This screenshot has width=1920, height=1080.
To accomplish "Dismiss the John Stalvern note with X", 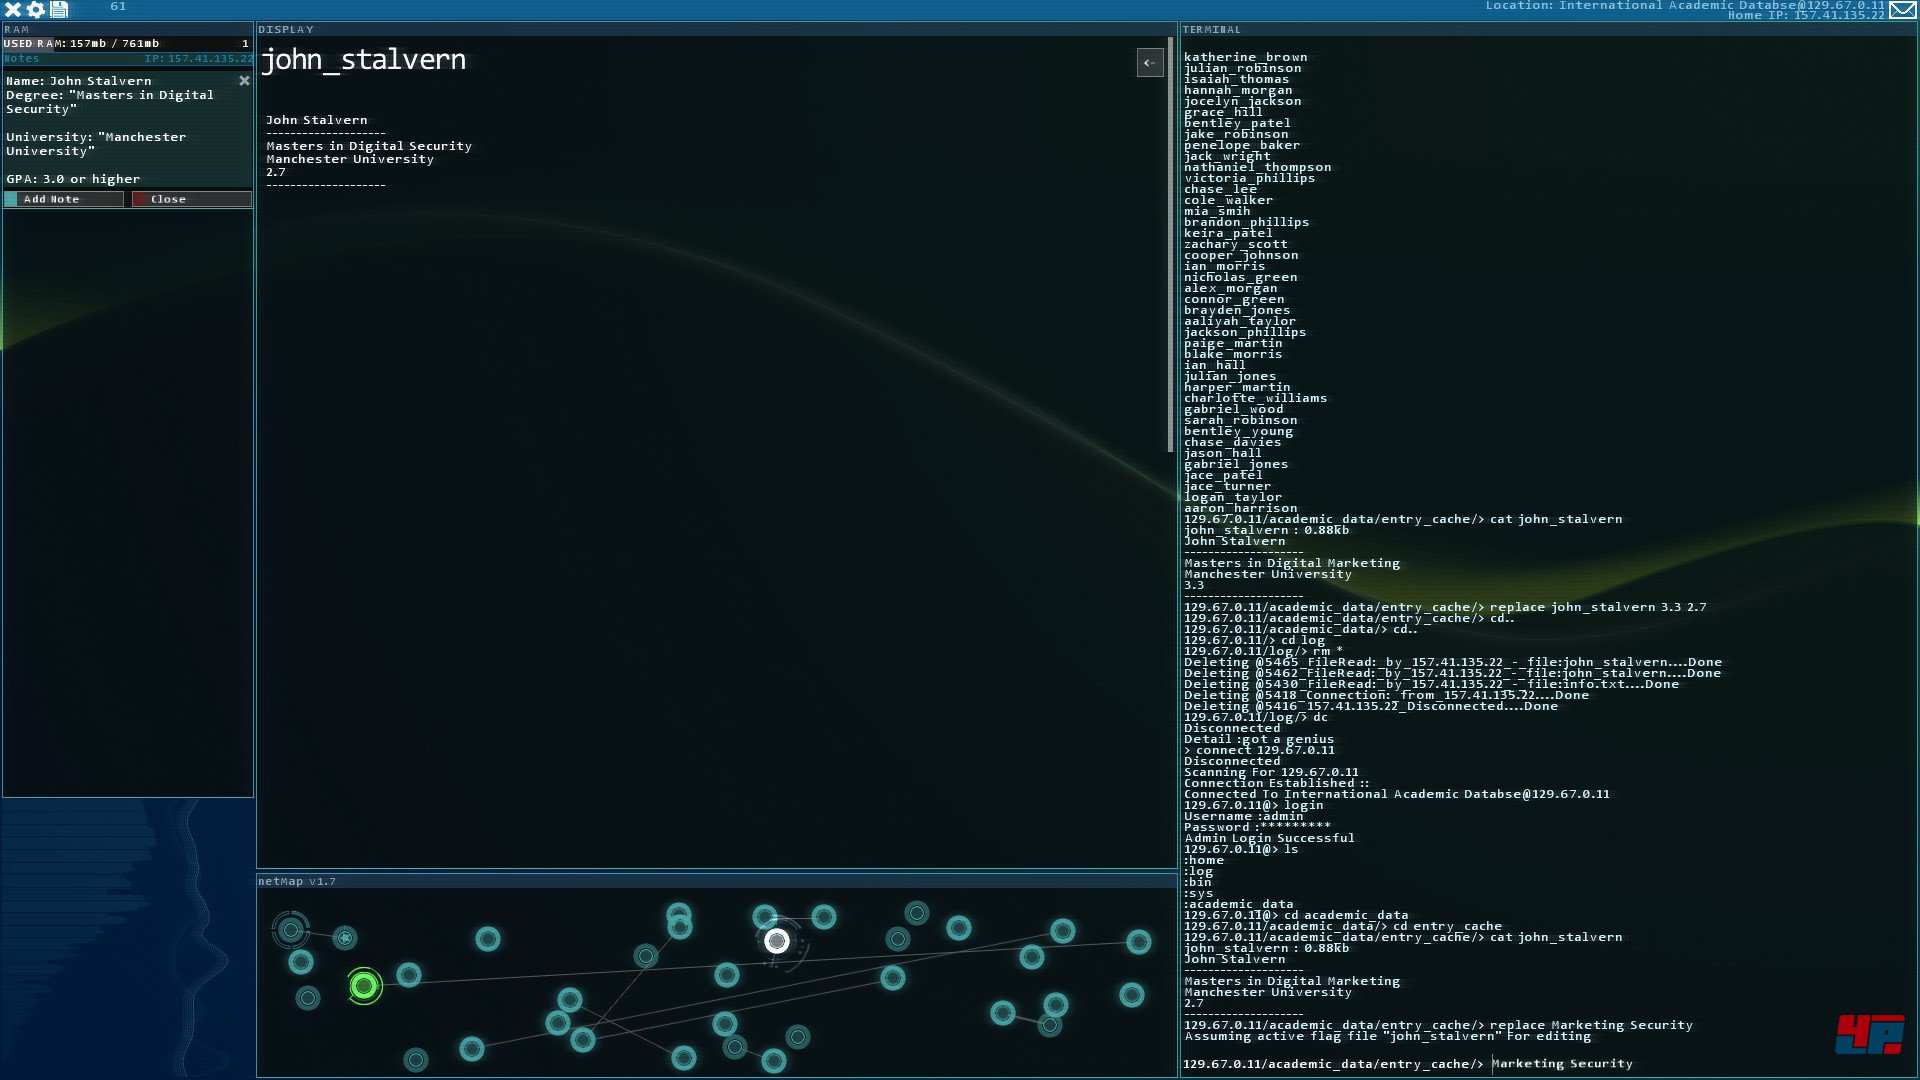I will point(244,81).
